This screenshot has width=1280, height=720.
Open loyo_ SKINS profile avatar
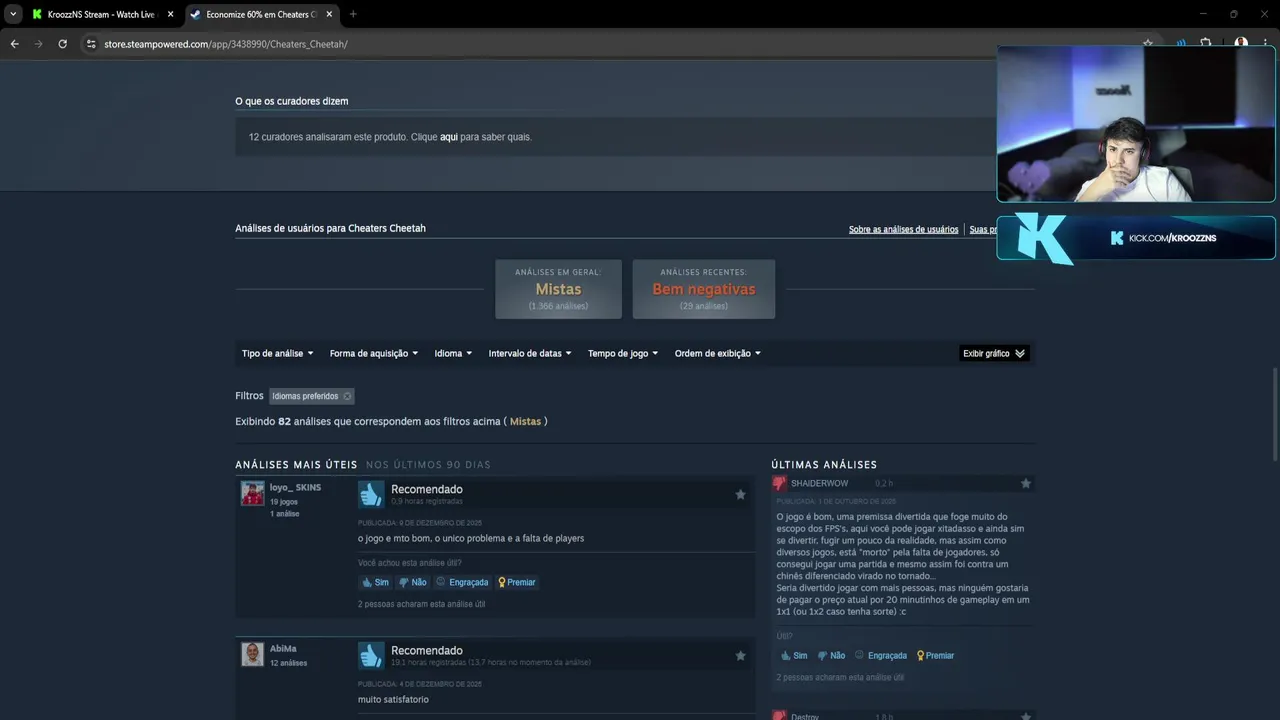(252, 493)
